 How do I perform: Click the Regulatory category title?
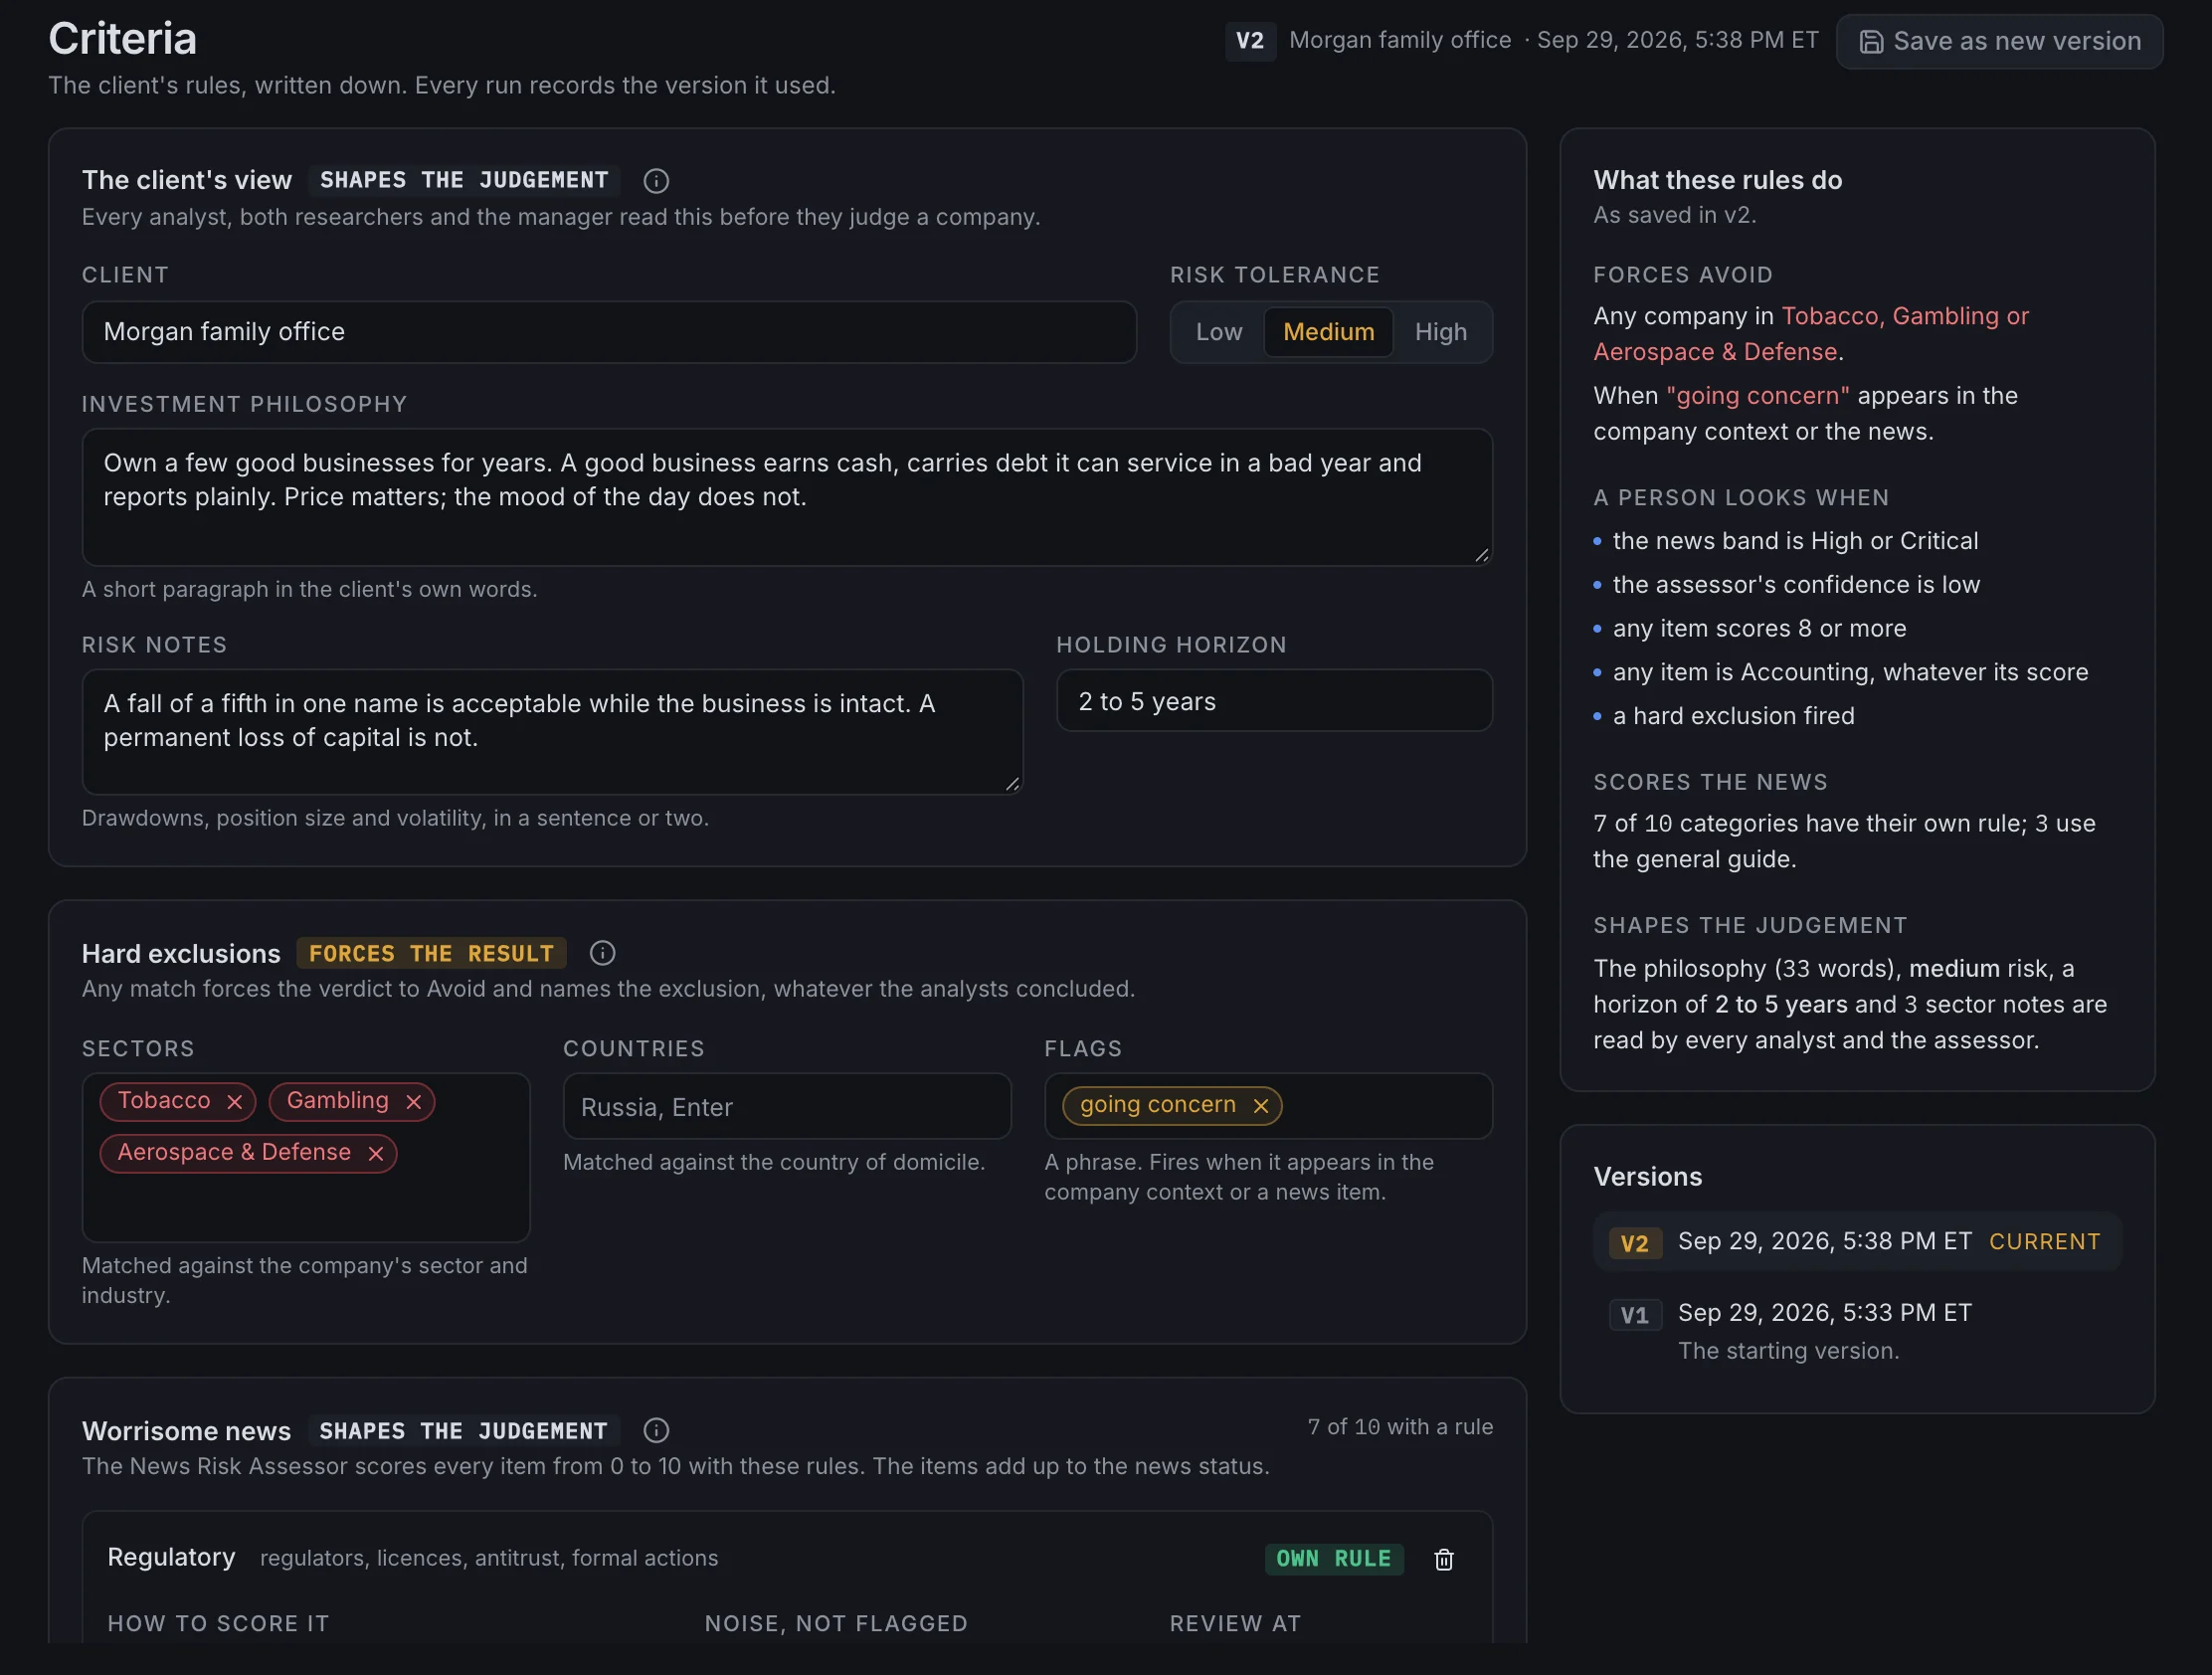click(x=171, y=1557)
